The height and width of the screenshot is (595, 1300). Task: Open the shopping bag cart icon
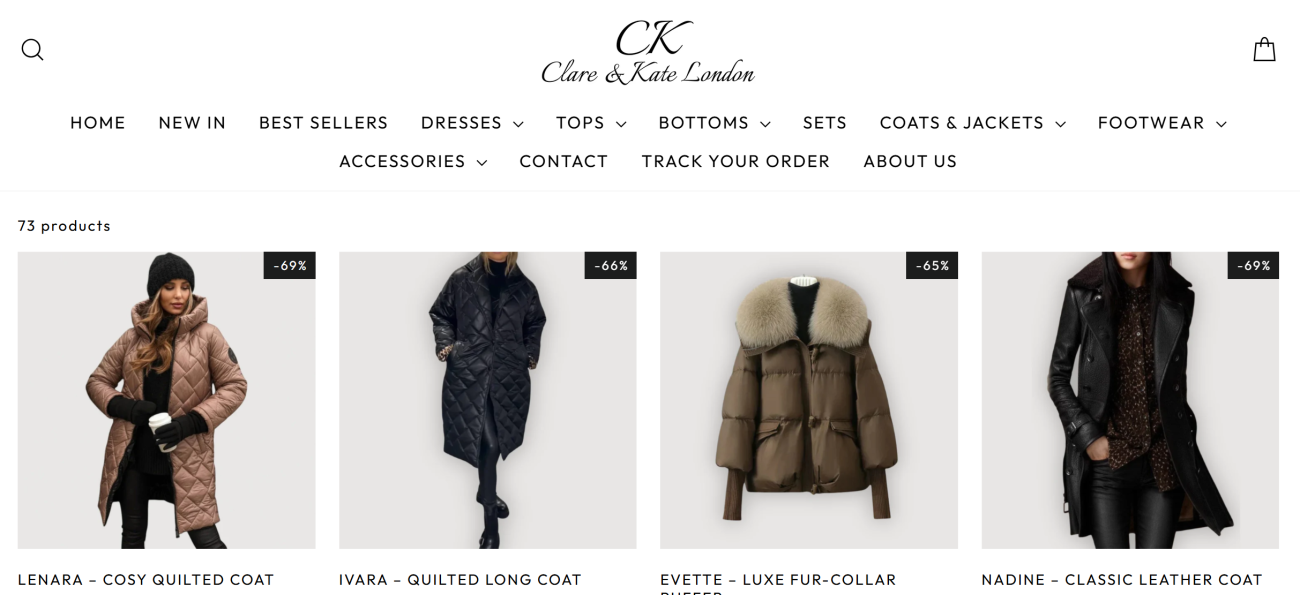pyautogui.click(x=1264, y=49)
